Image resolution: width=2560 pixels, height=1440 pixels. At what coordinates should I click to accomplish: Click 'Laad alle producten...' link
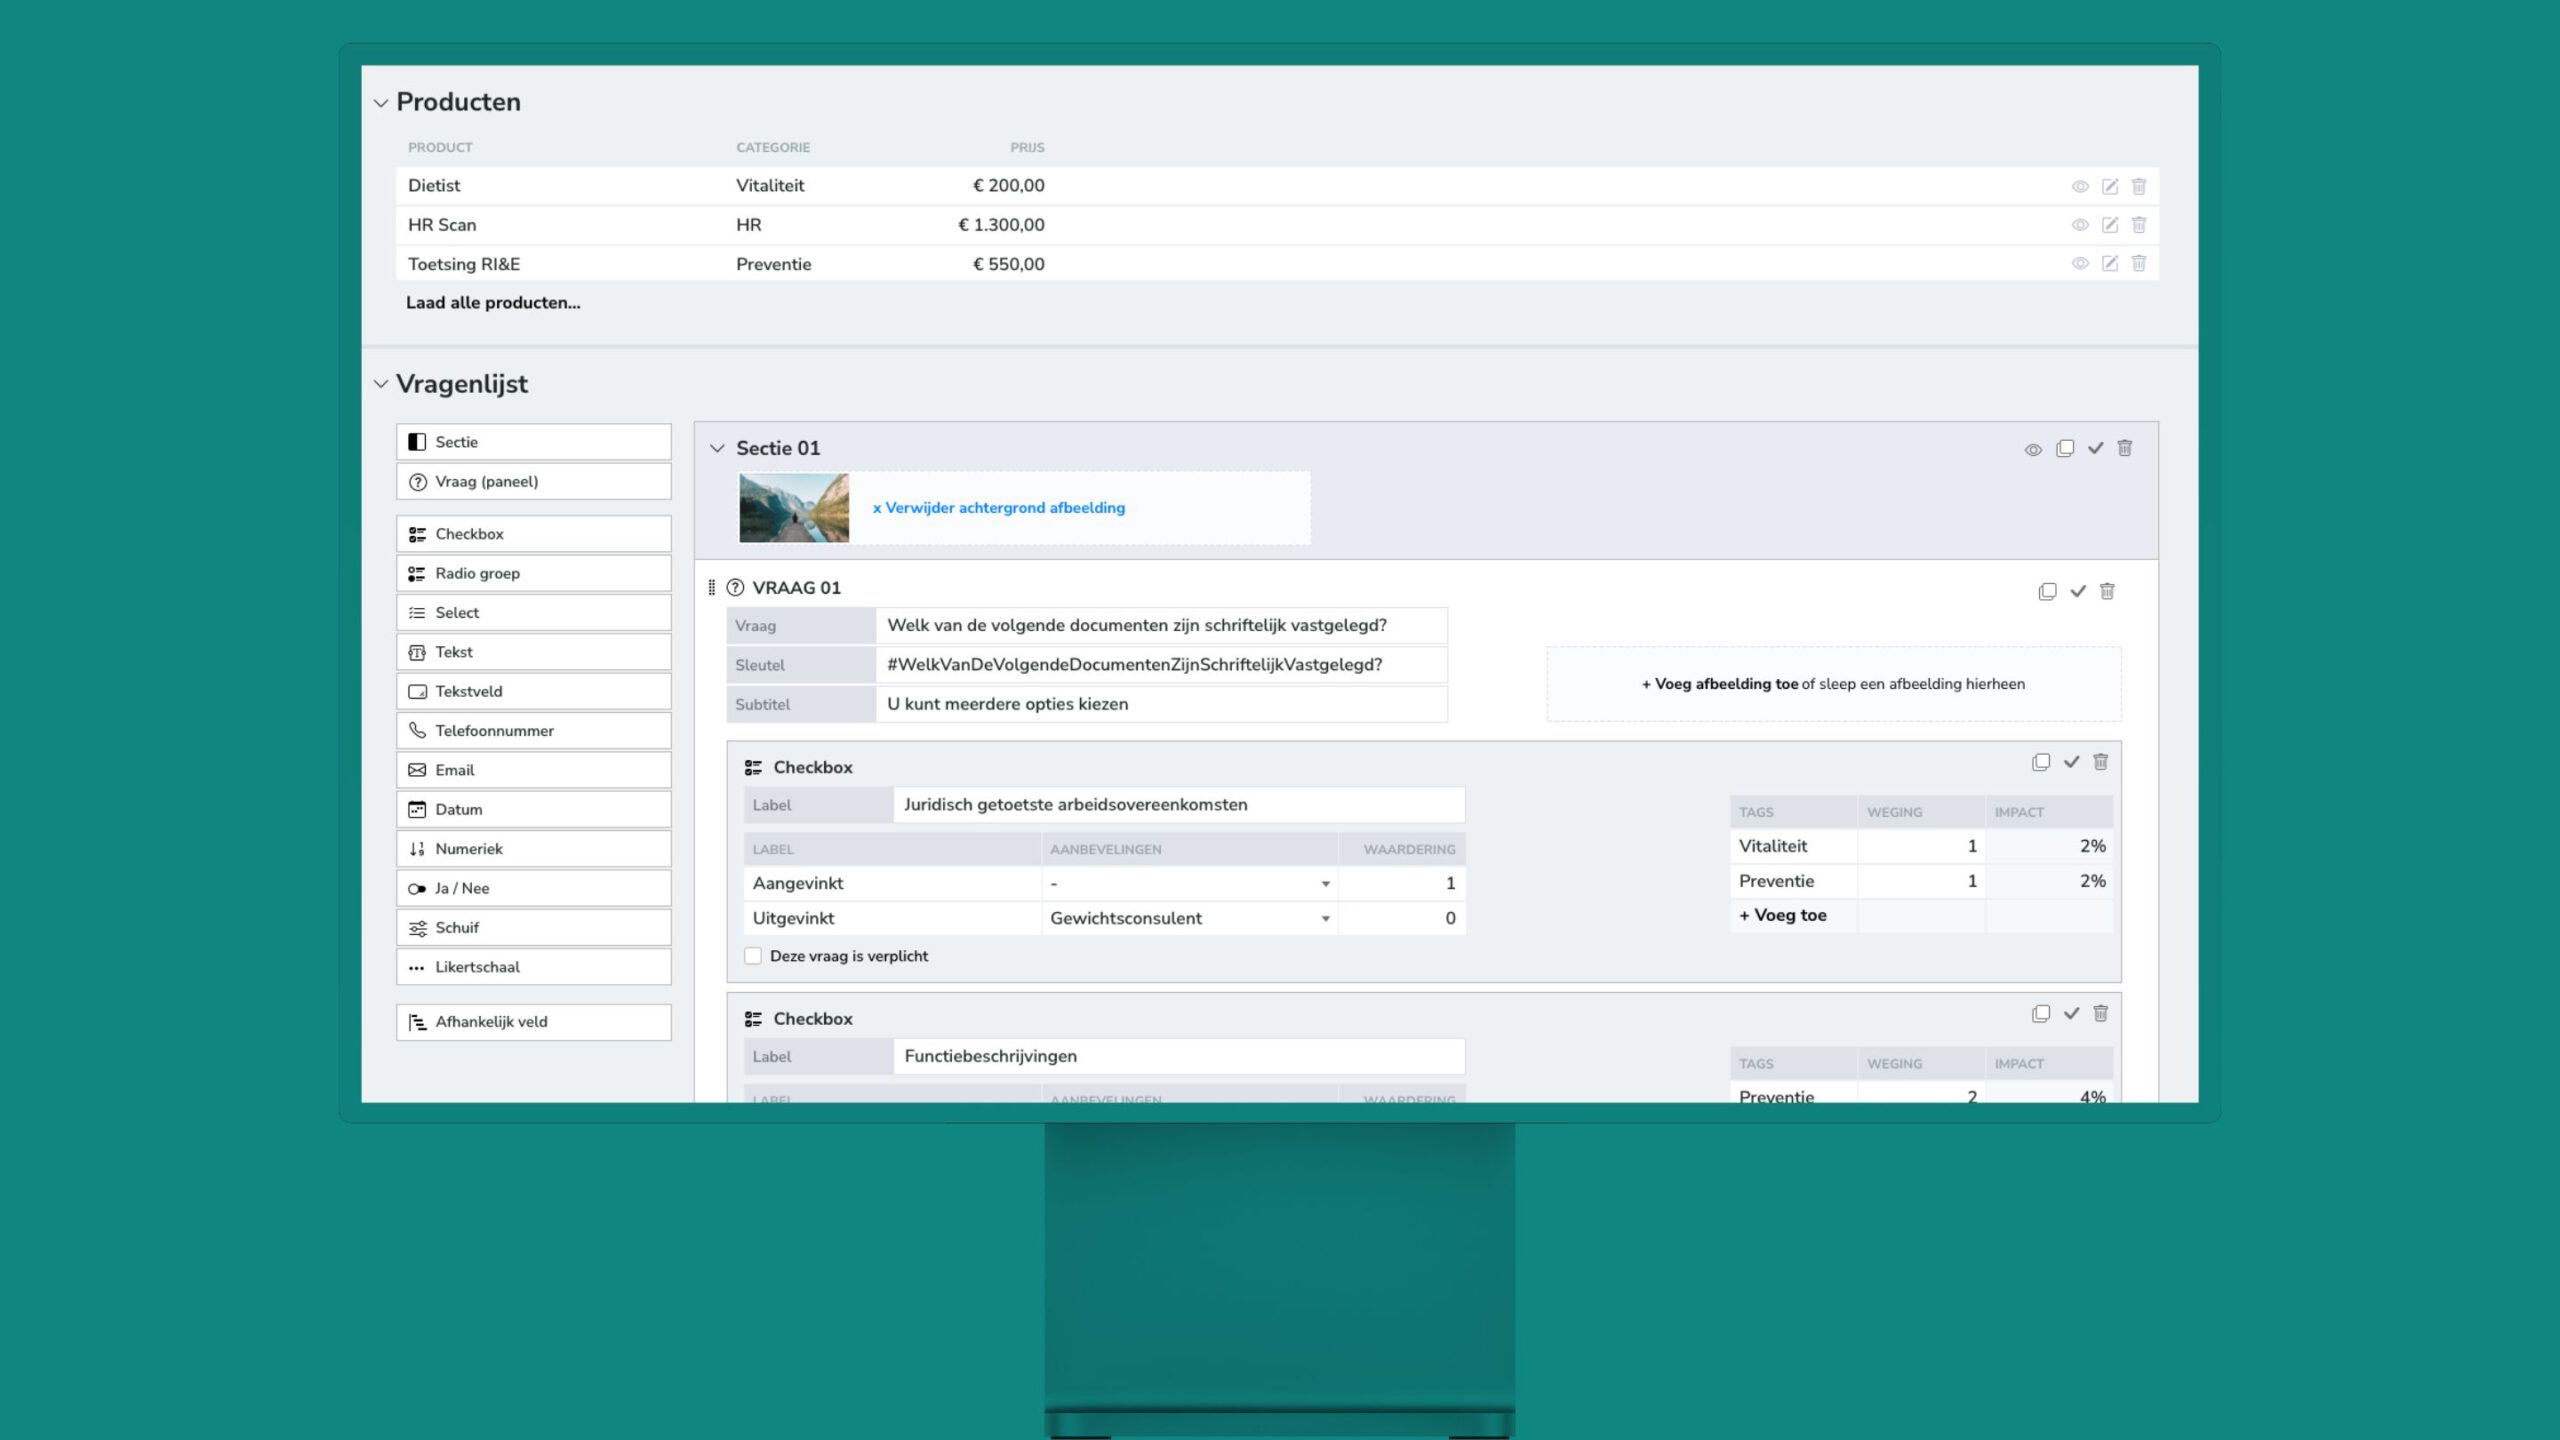point(492,303)
